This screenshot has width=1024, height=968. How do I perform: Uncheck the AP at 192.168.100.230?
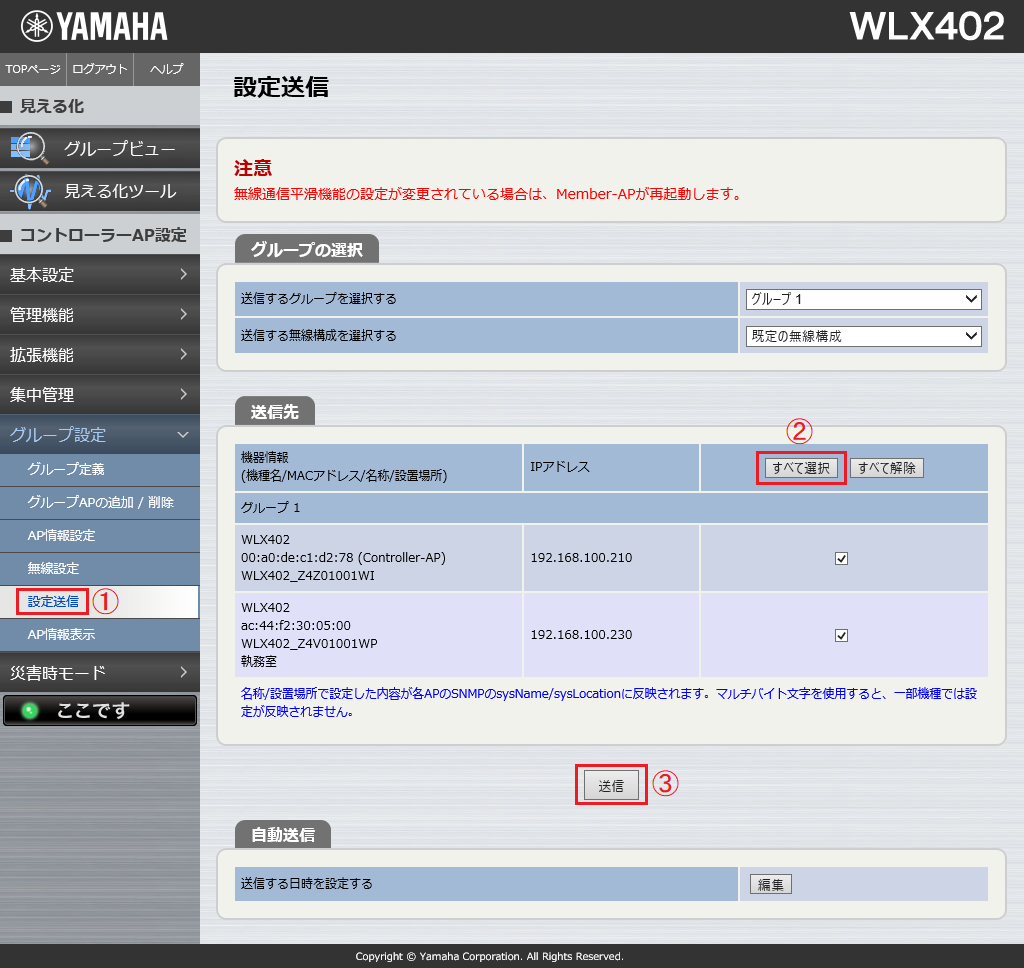coord(841,635)
